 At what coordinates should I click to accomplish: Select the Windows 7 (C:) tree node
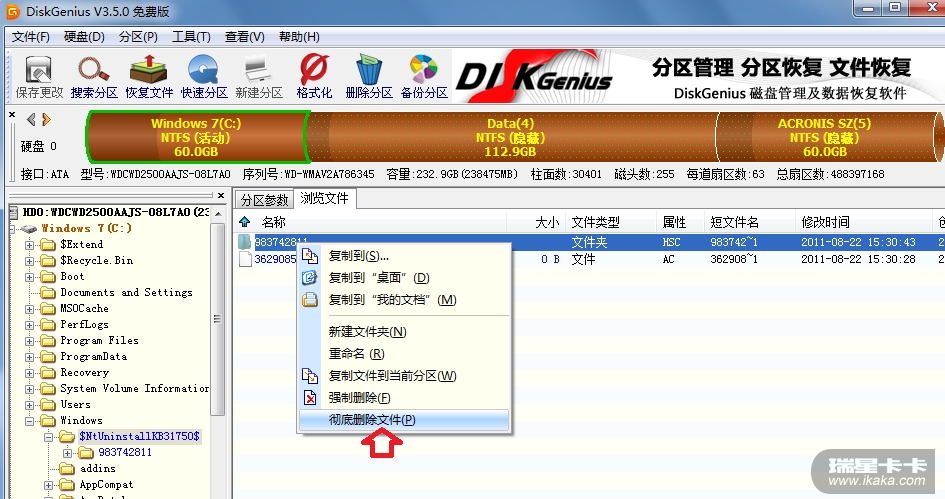coord(86,228)
